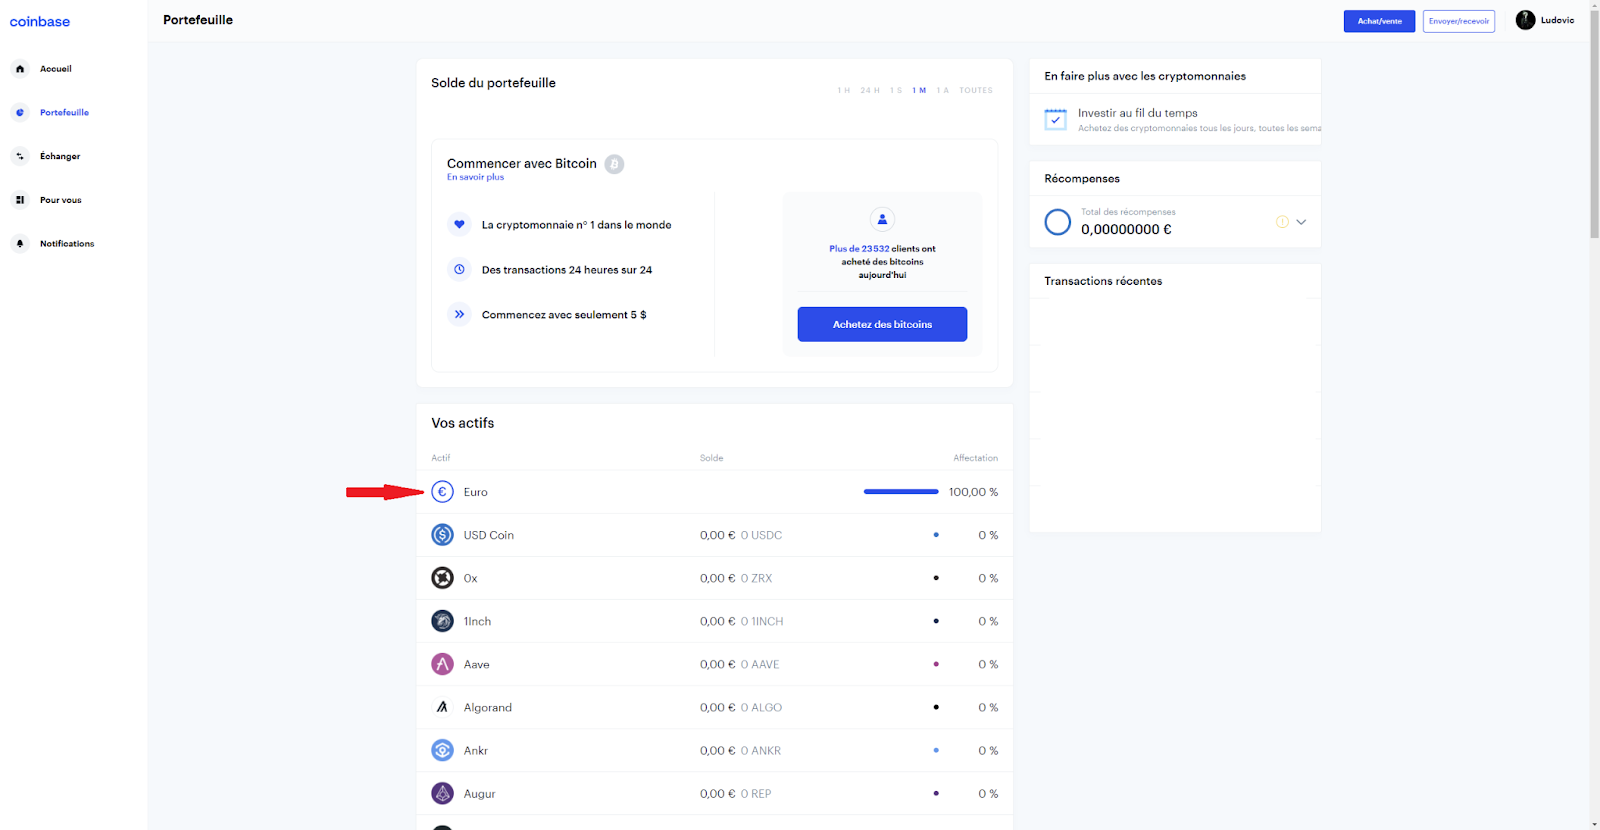The image size is (1600, 830).
Task: Click the 0 REP balance text
Action: [756, 793]
